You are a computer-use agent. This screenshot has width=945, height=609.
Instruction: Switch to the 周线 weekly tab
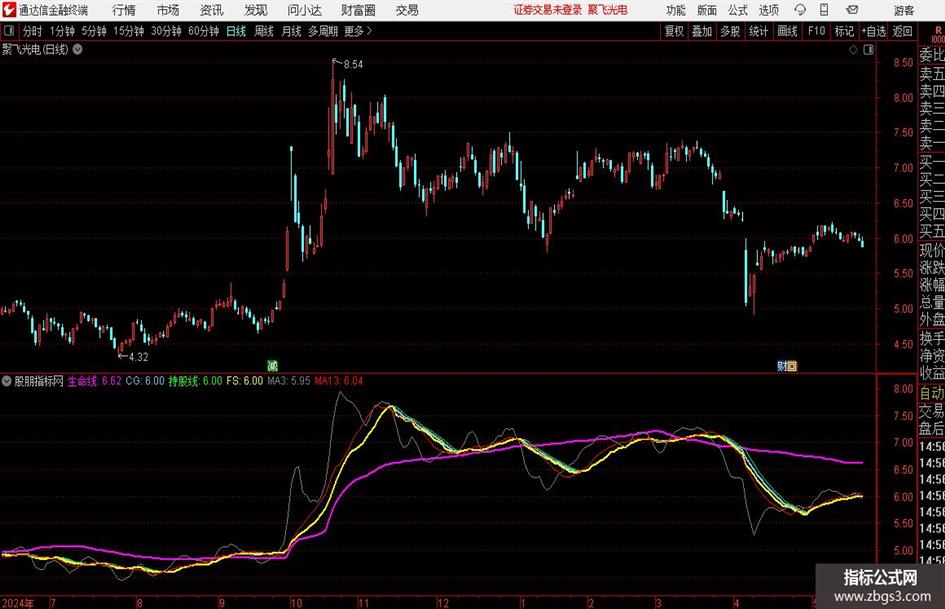[x=263, y=31]
